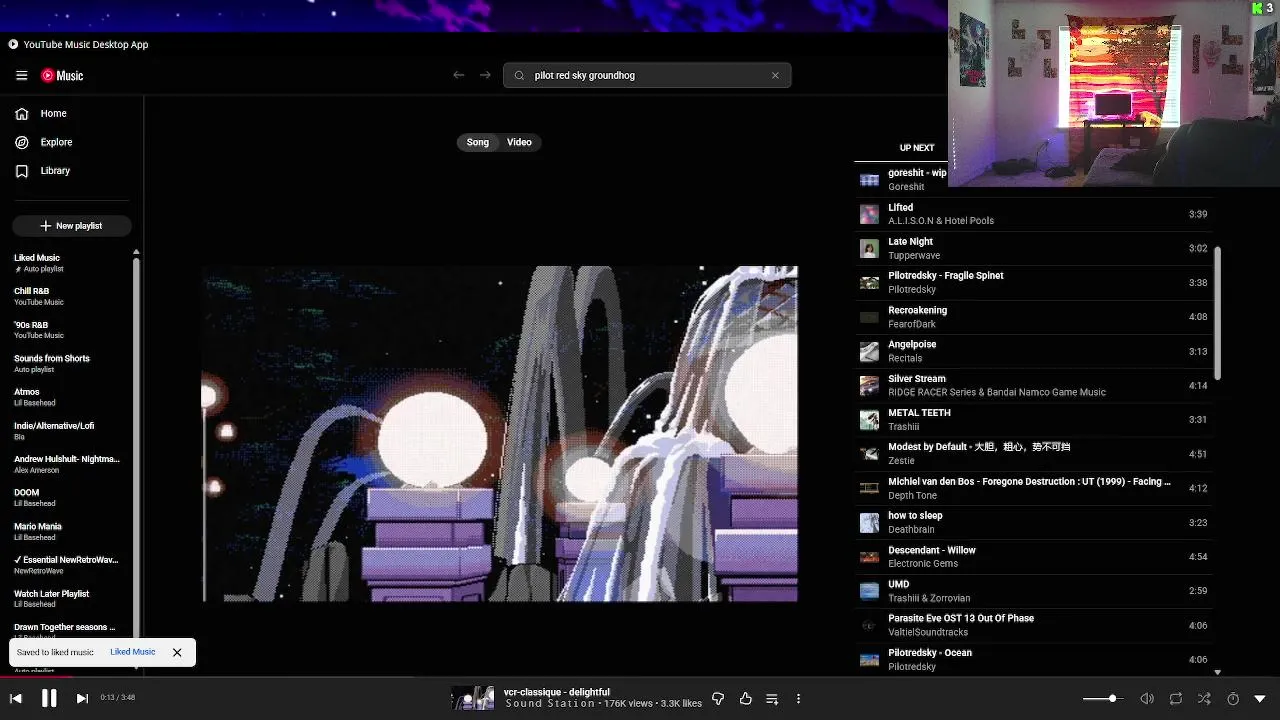1280x720 pixels.
Task: Play Pilotredsky - Fragile Spinet in queue
Action: click(1034, 283)
